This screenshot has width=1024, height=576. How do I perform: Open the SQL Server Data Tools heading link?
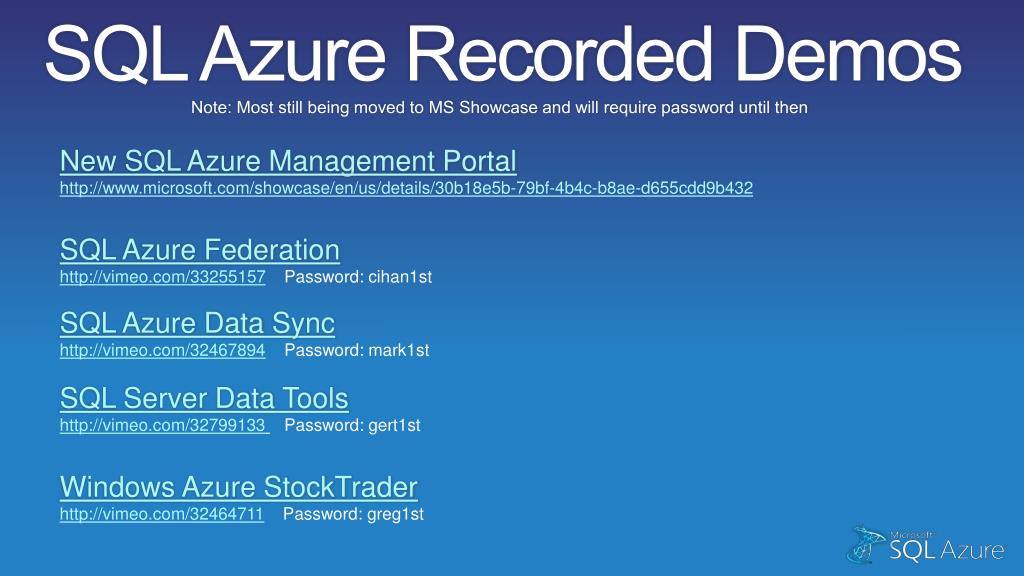click(204, 398)
